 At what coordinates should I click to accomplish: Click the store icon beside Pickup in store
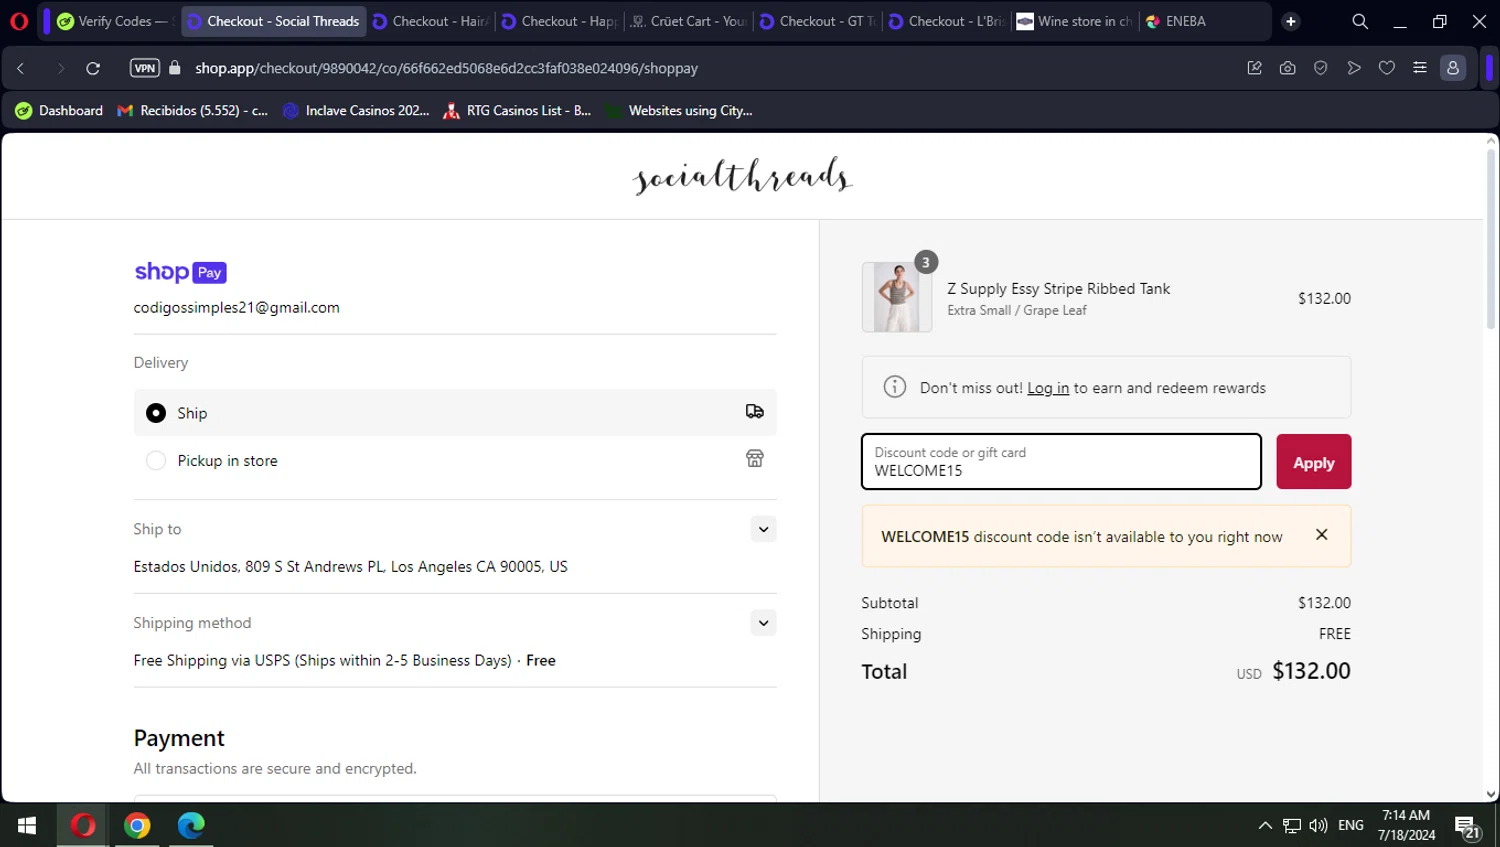coord(755,459)
